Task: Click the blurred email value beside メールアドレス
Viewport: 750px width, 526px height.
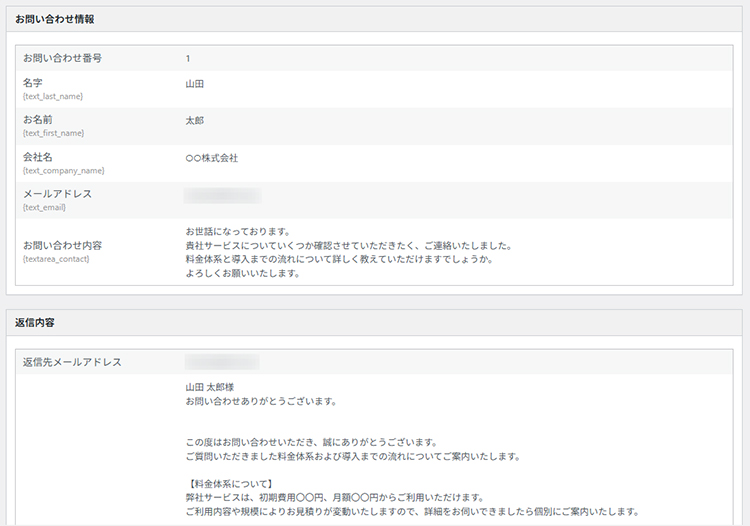Action: (222, 195)
